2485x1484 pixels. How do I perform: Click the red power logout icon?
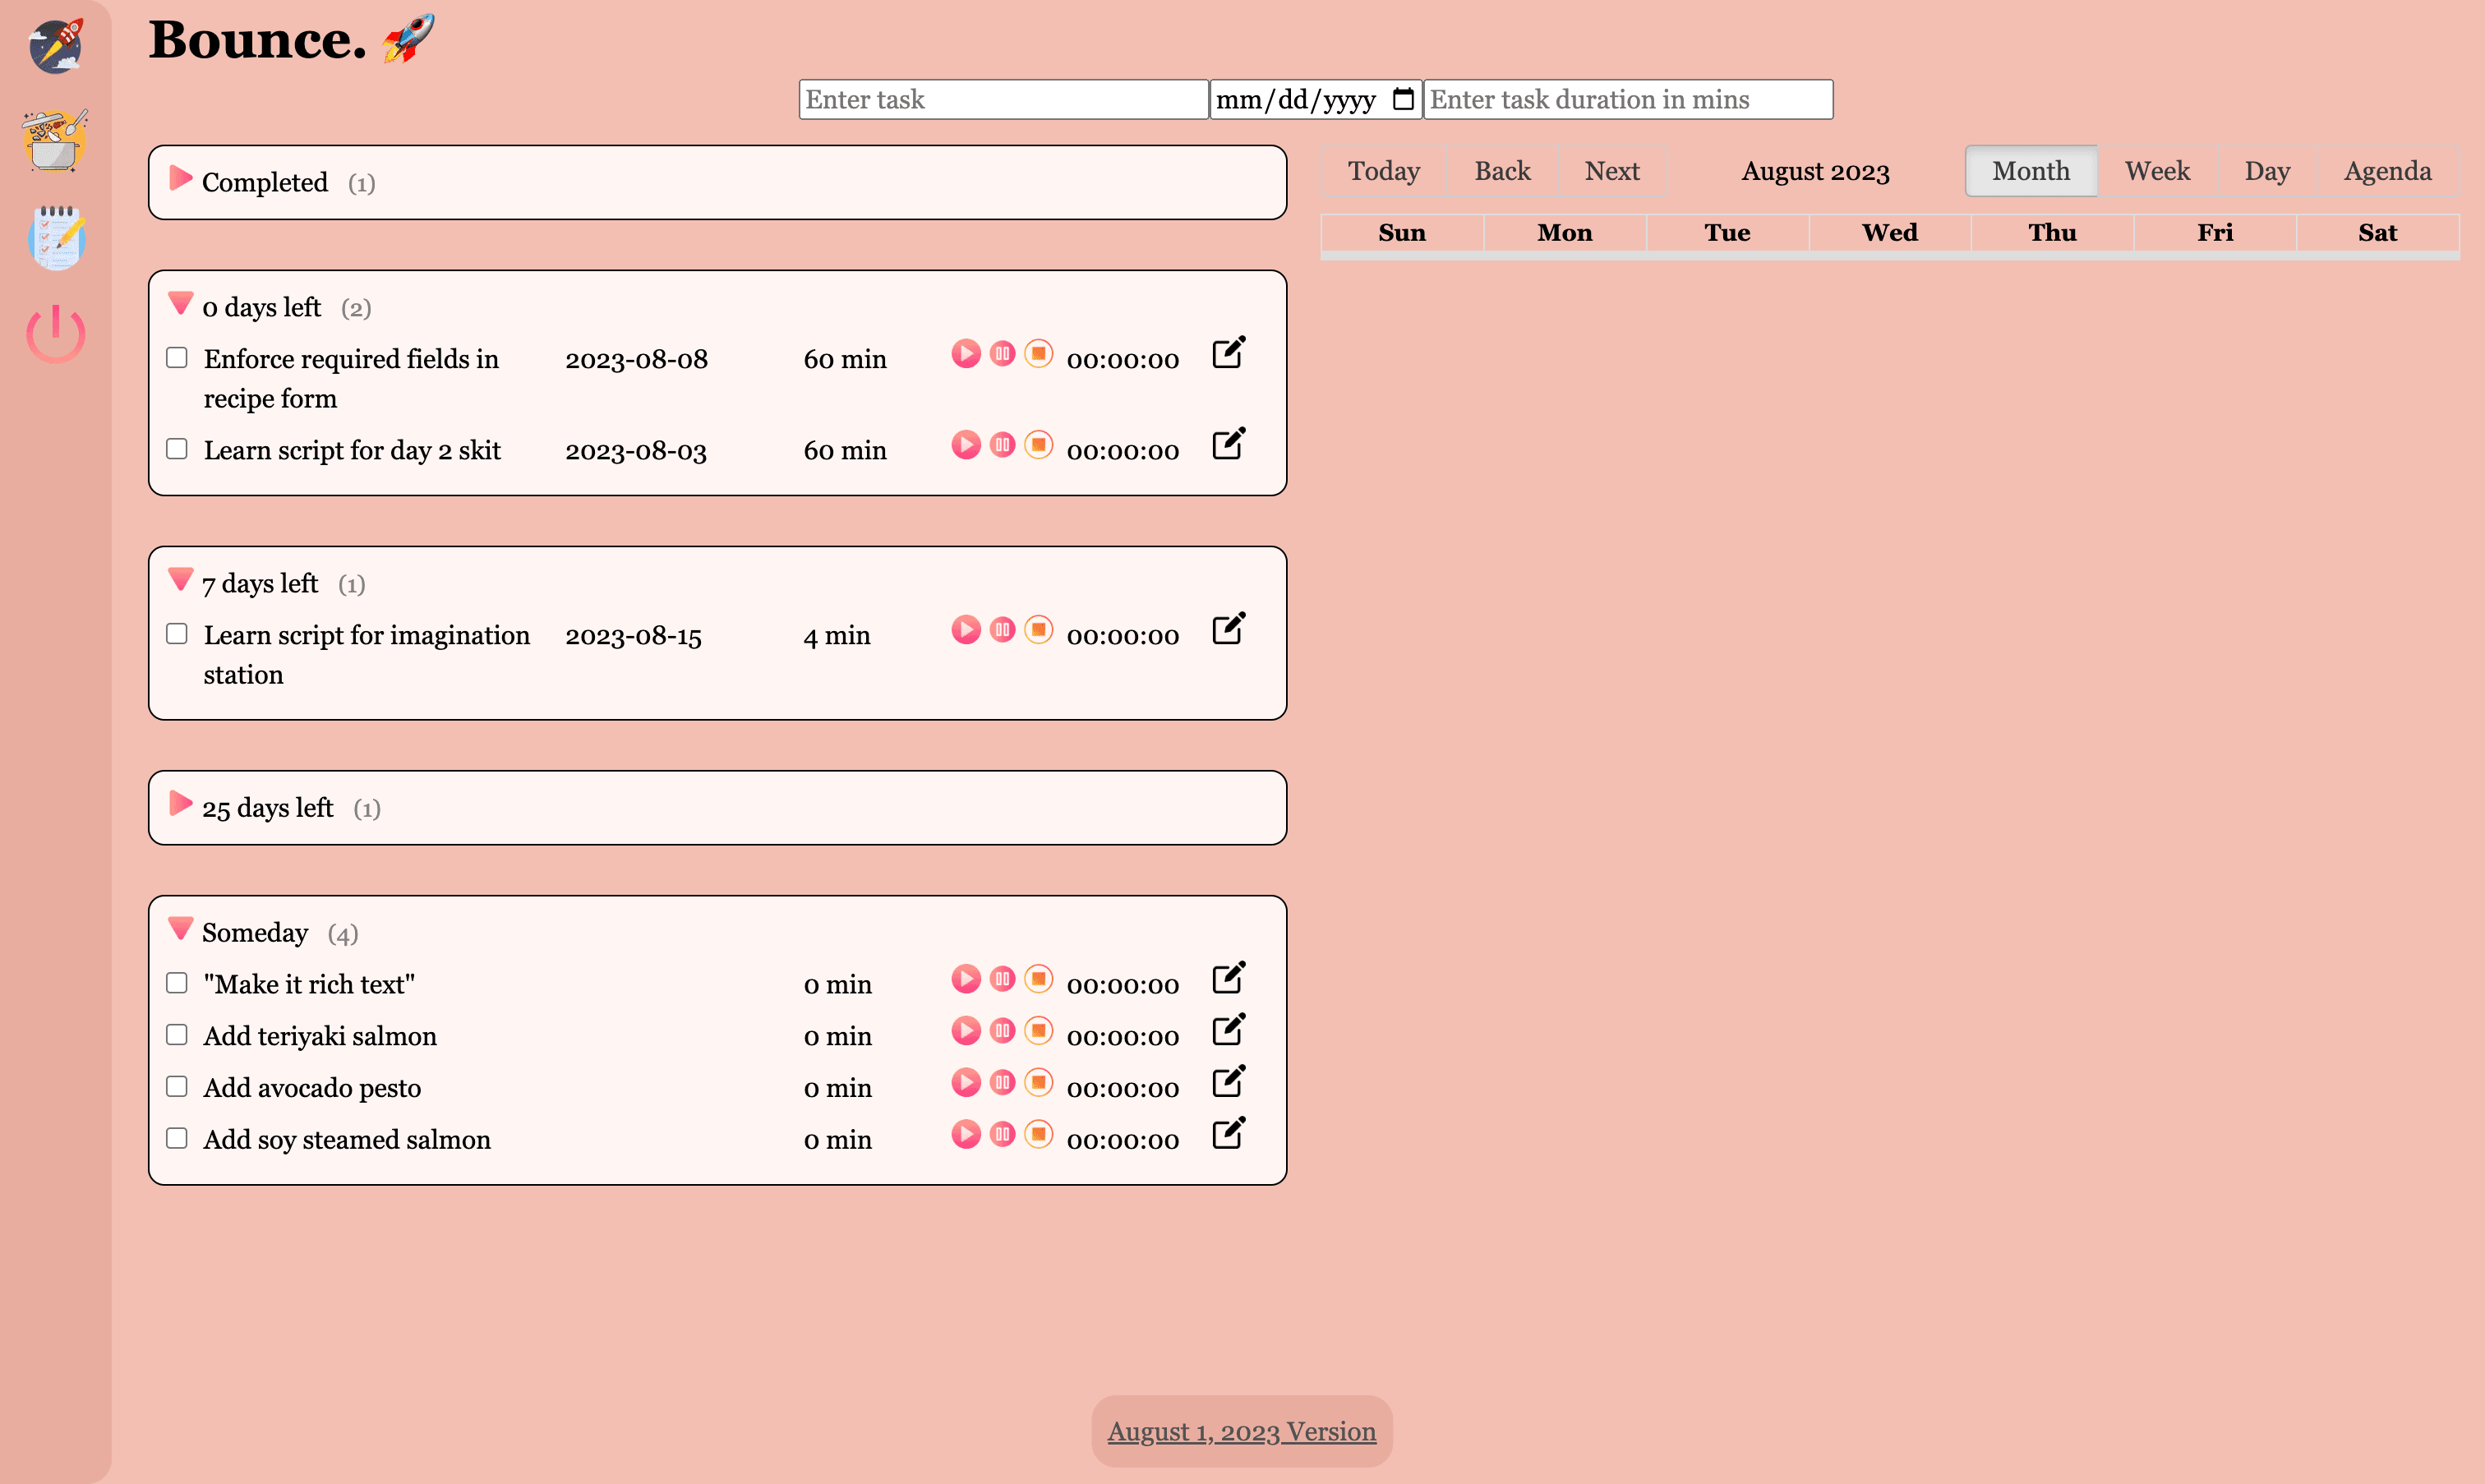tap(55, 333)
